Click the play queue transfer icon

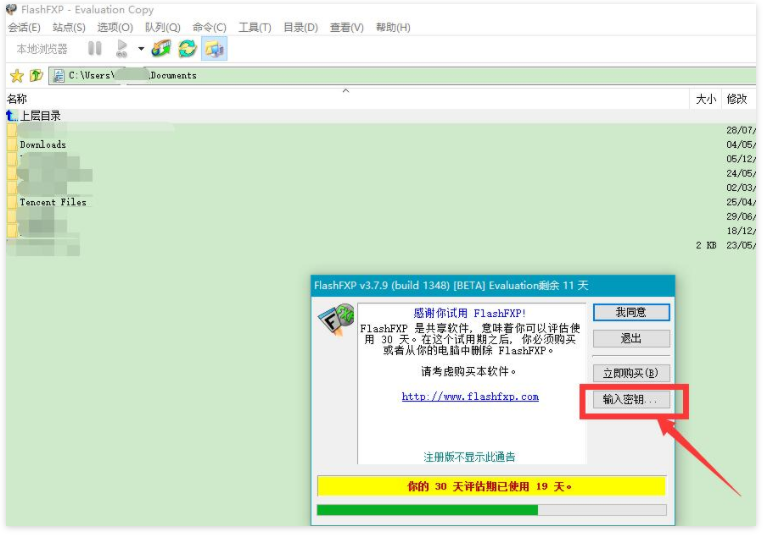pyautogui.click(x=121, y=48)
